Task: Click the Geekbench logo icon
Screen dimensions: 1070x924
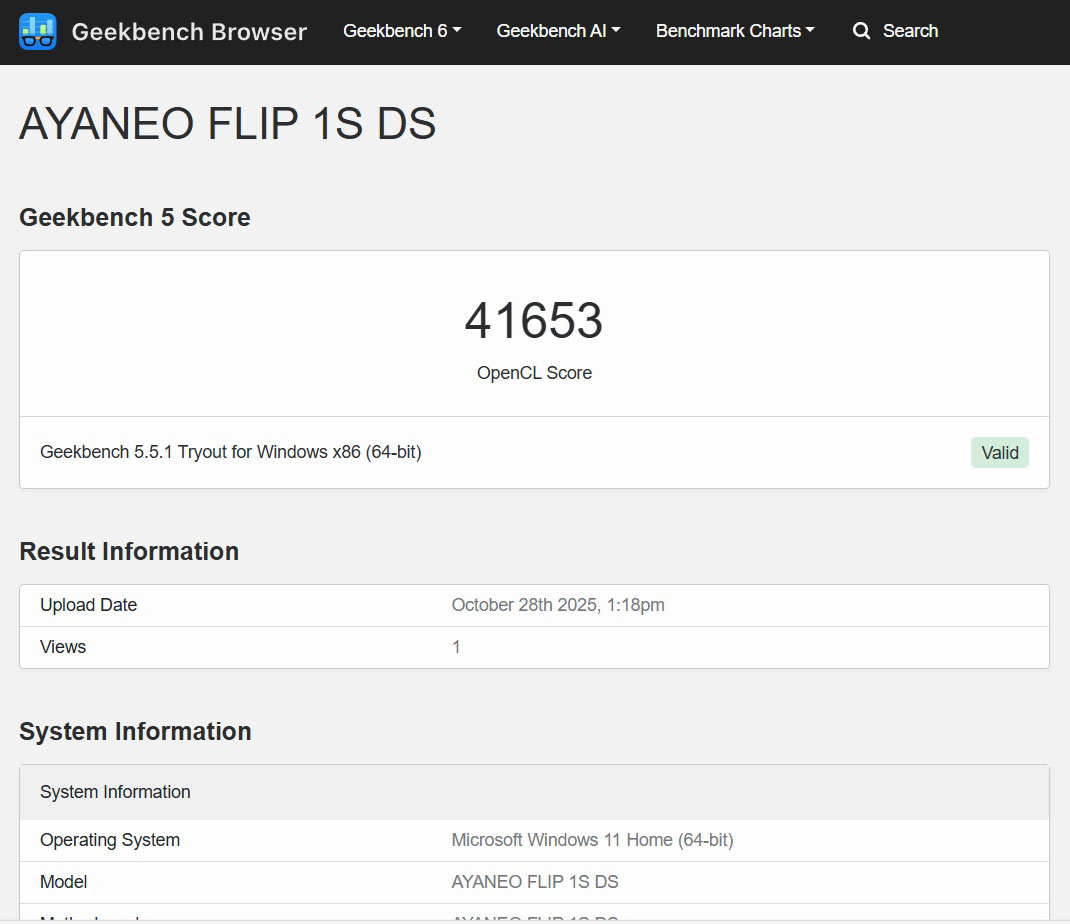Action: tap(38, 32)
